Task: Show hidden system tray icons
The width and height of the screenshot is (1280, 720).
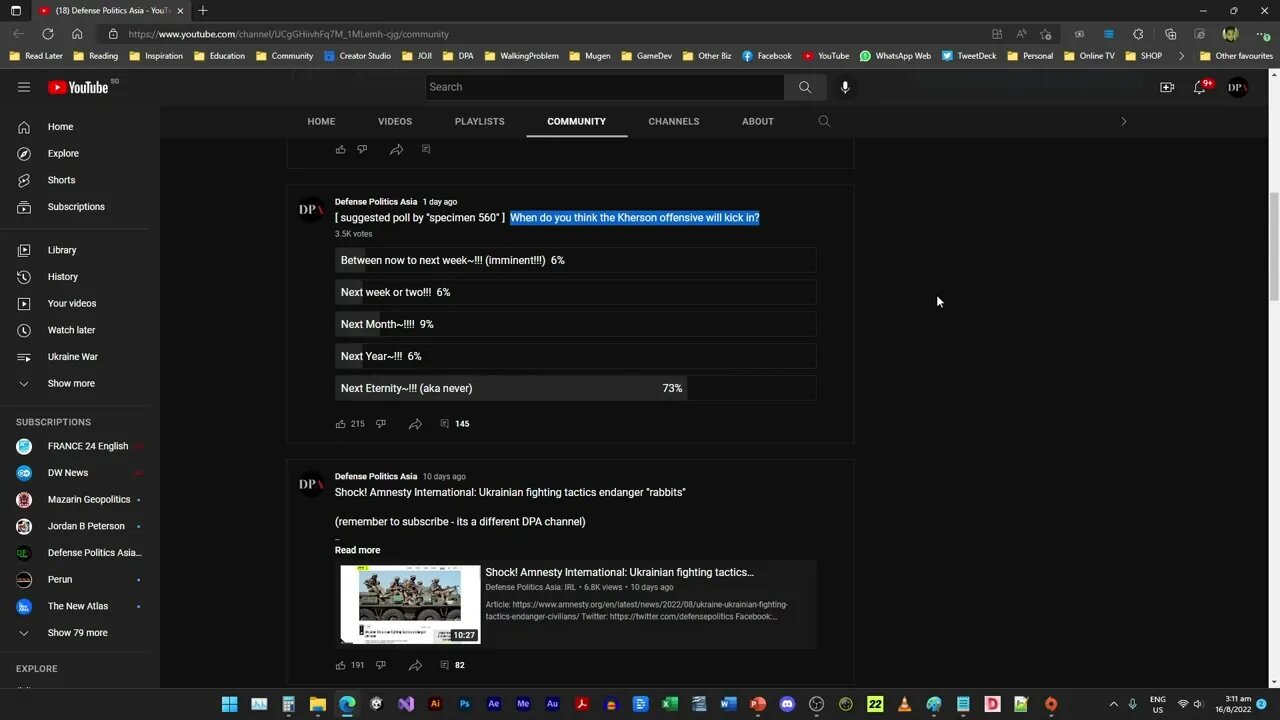Action: (x=1113, y=704)
